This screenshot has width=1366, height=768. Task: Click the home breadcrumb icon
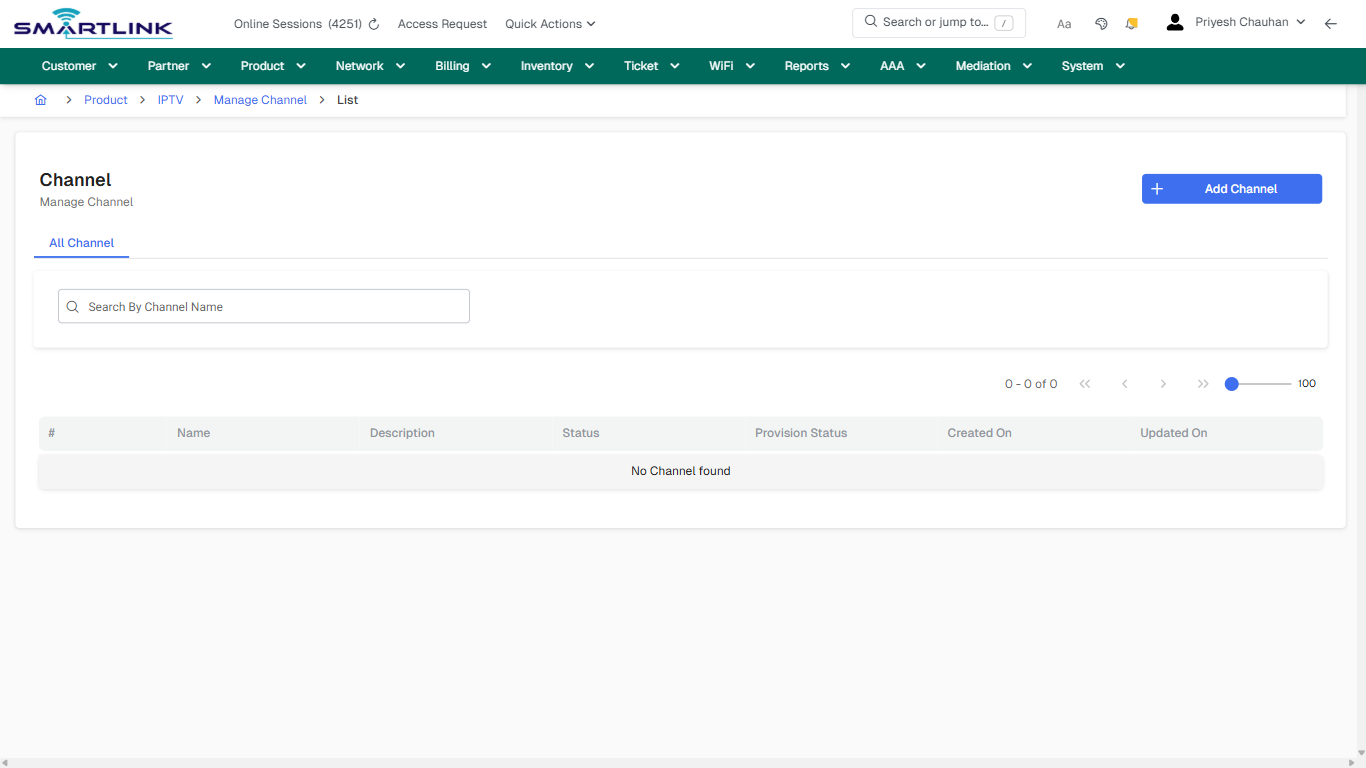point(40,99)
